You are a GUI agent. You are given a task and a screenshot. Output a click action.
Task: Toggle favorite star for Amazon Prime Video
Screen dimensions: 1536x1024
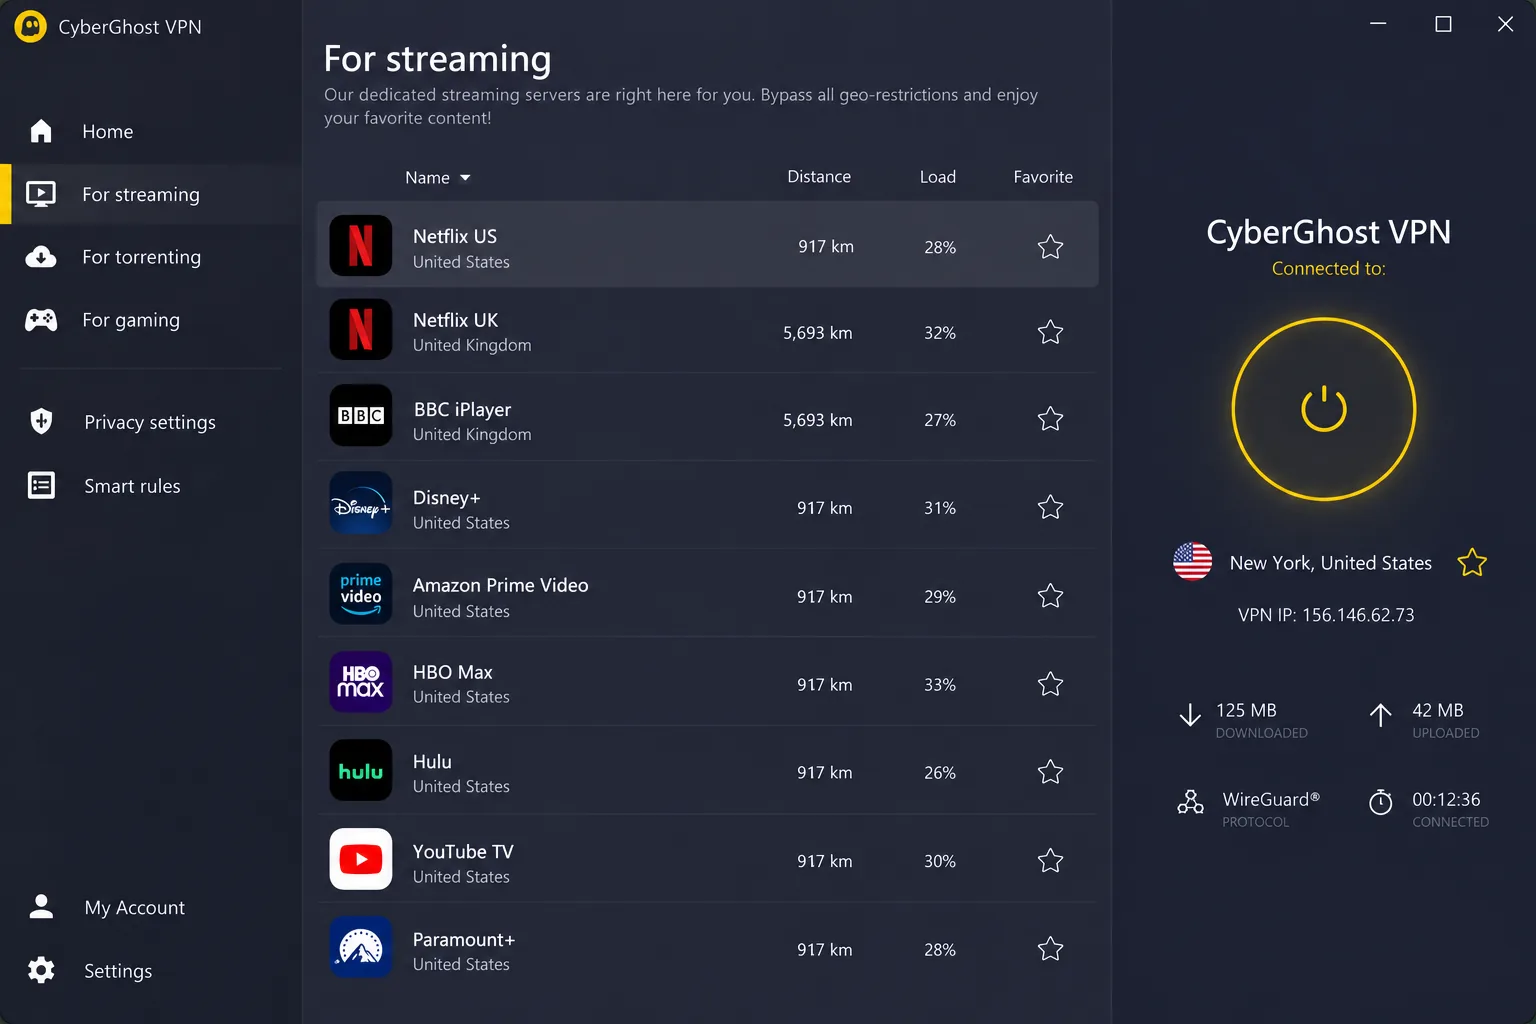click(x=1050, y=596)
